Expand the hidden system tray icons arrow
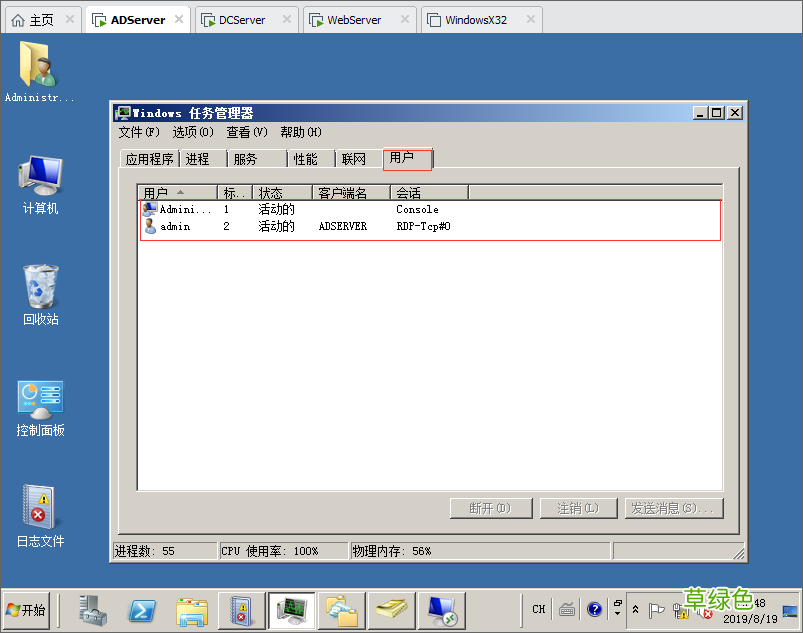The width and height of the screenshot is (803, 633). (x=634, y=610)
